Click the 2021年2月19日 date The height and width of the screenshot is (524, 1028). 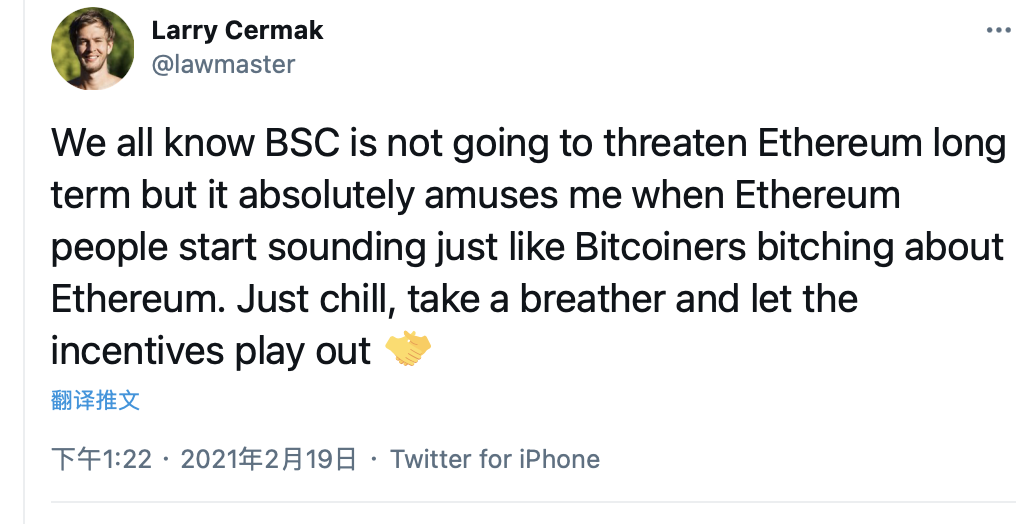[x=269, y=459]
